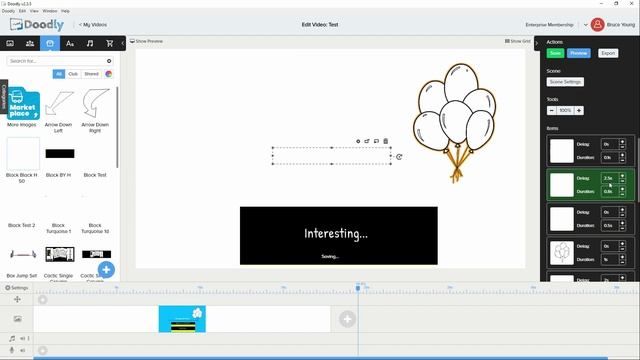Screen dimensions: 640x360
Task: Clear the asset search field
Action: [109, 61]
